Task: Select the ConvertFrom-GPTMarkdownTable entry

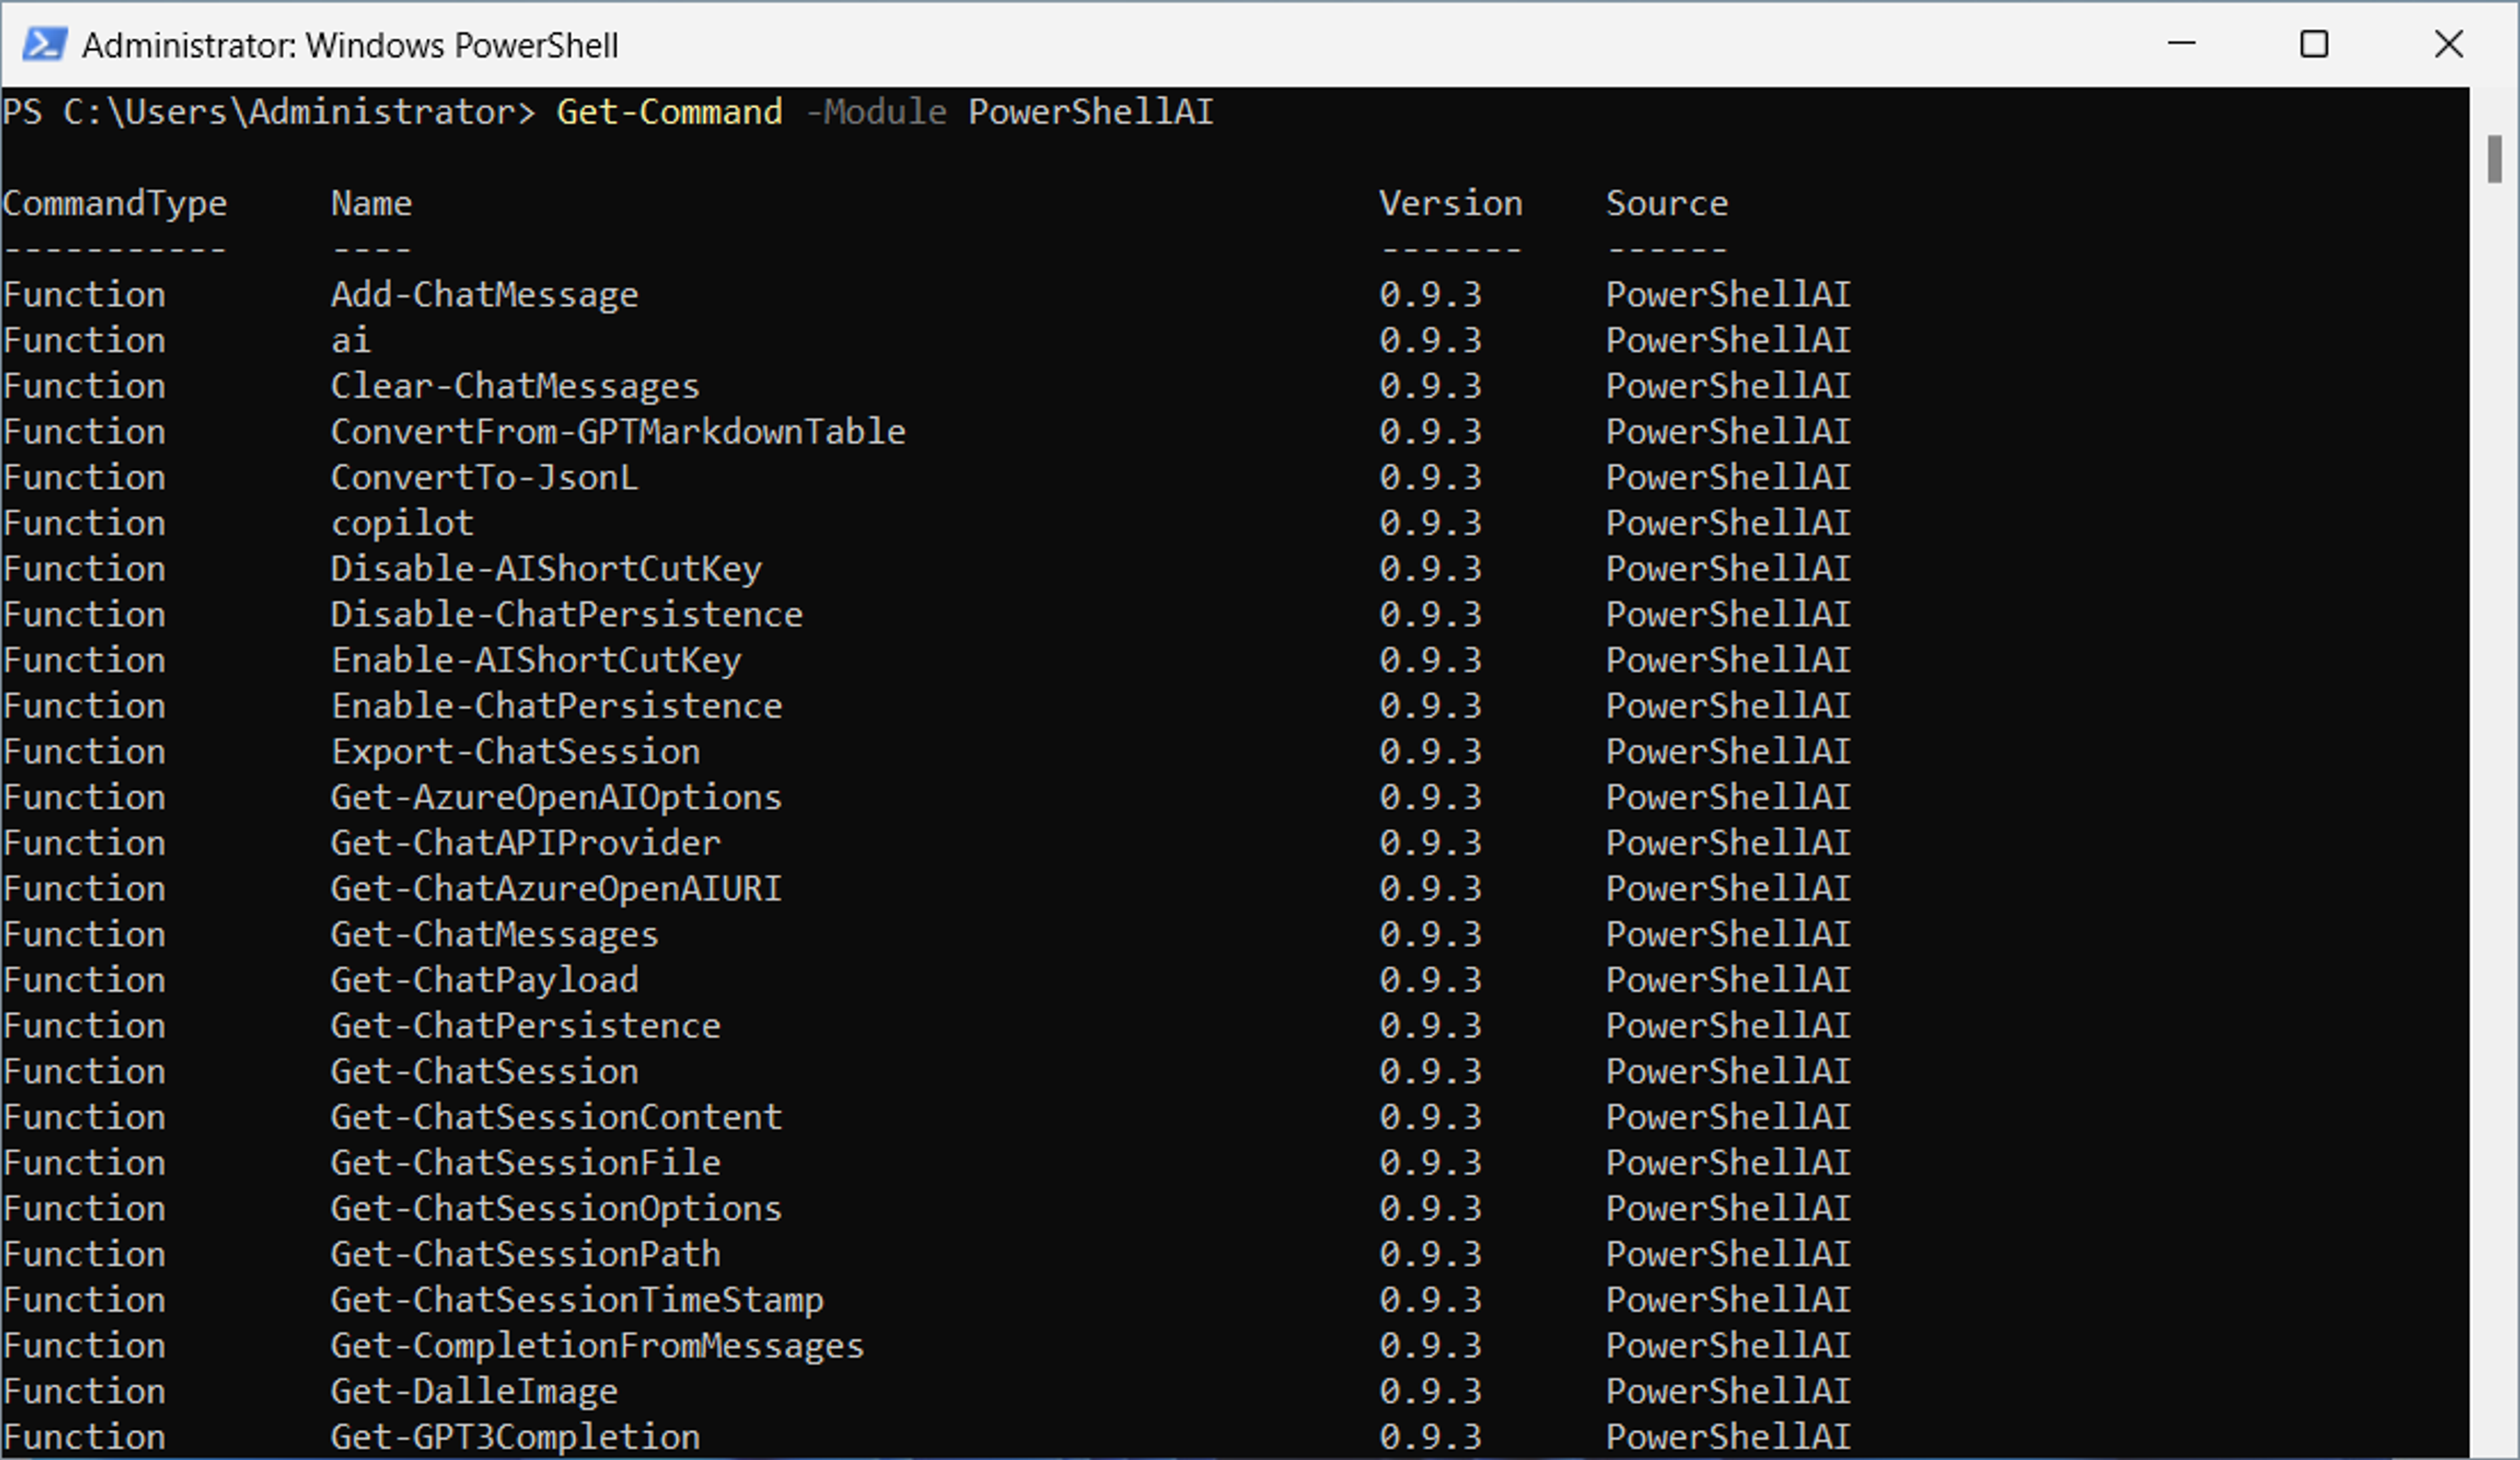Action: (618, 432)
